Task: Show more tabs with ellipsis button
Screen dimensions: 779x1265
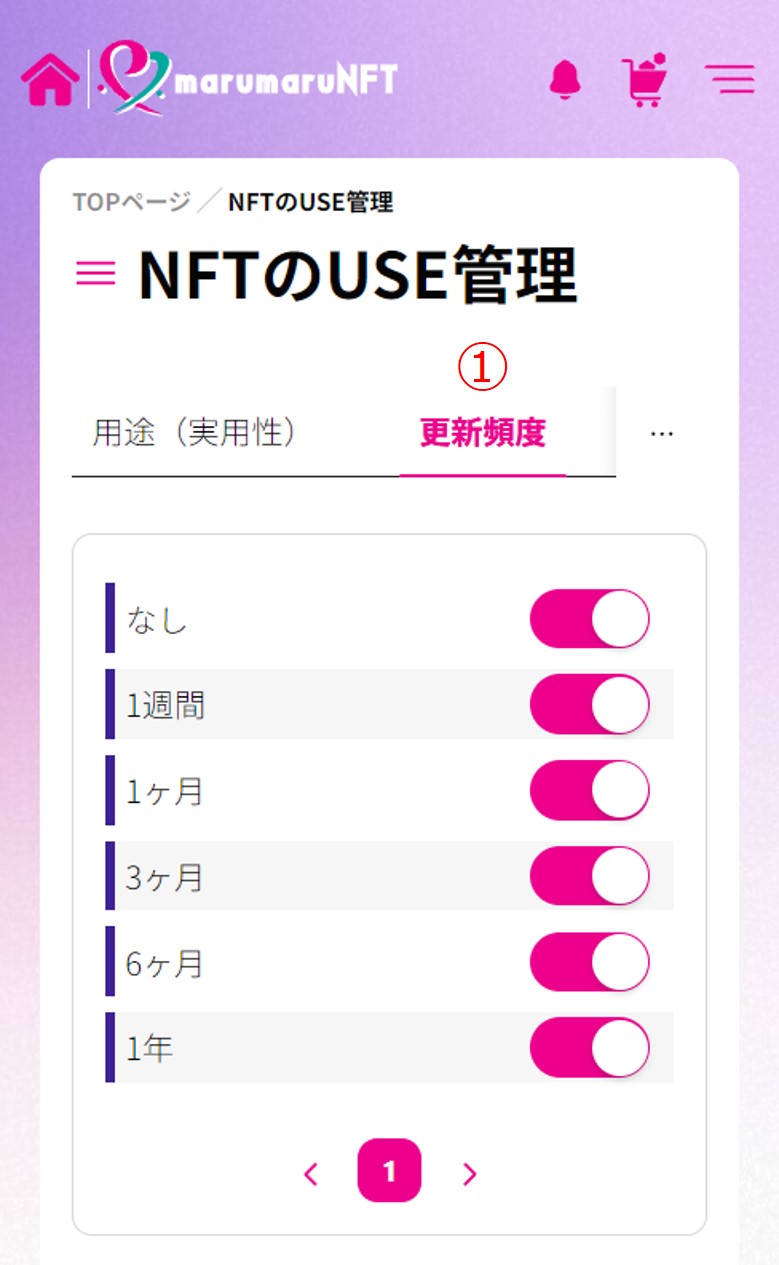Action: coord(661,433)
